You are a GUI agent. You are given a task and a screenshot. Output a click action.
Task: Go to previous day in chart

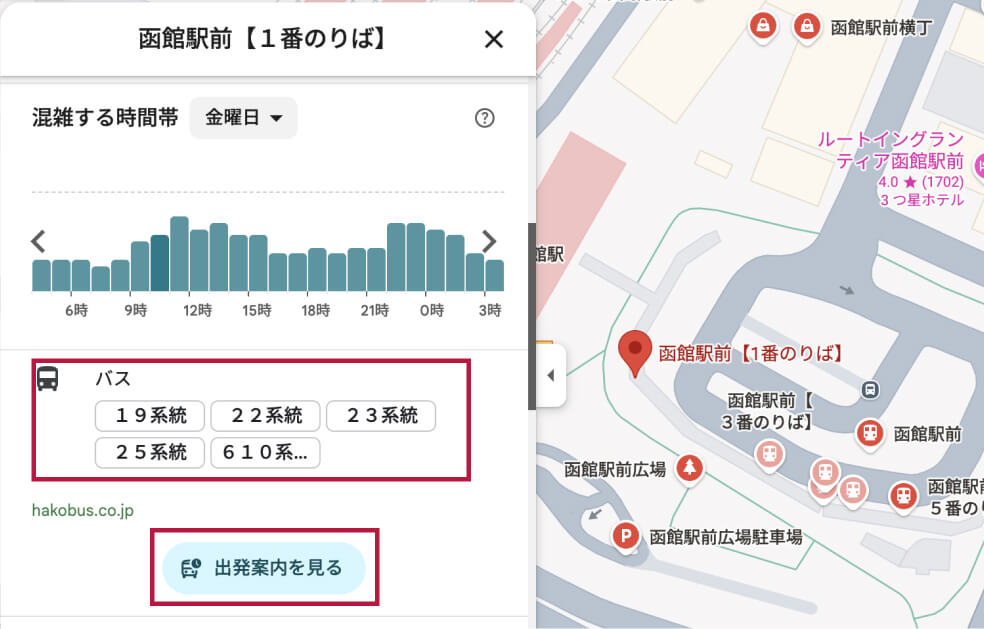pyautogui.click(x=38, y=241)
